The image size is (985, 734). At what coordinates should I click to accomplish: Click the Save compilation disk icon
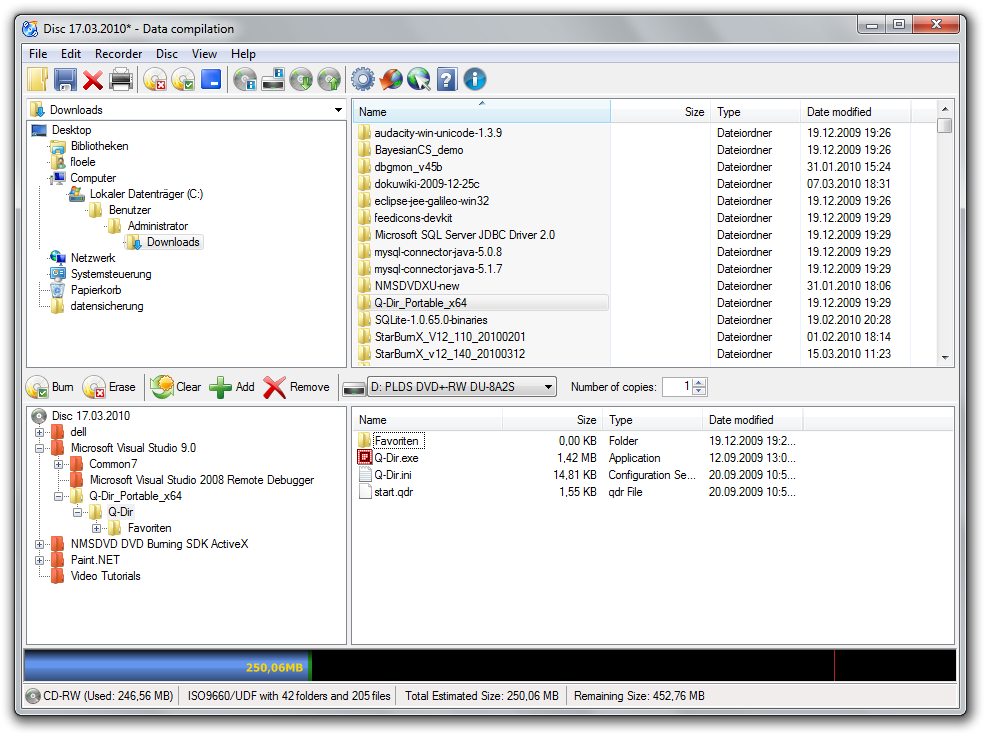click(x=64, y=79)
